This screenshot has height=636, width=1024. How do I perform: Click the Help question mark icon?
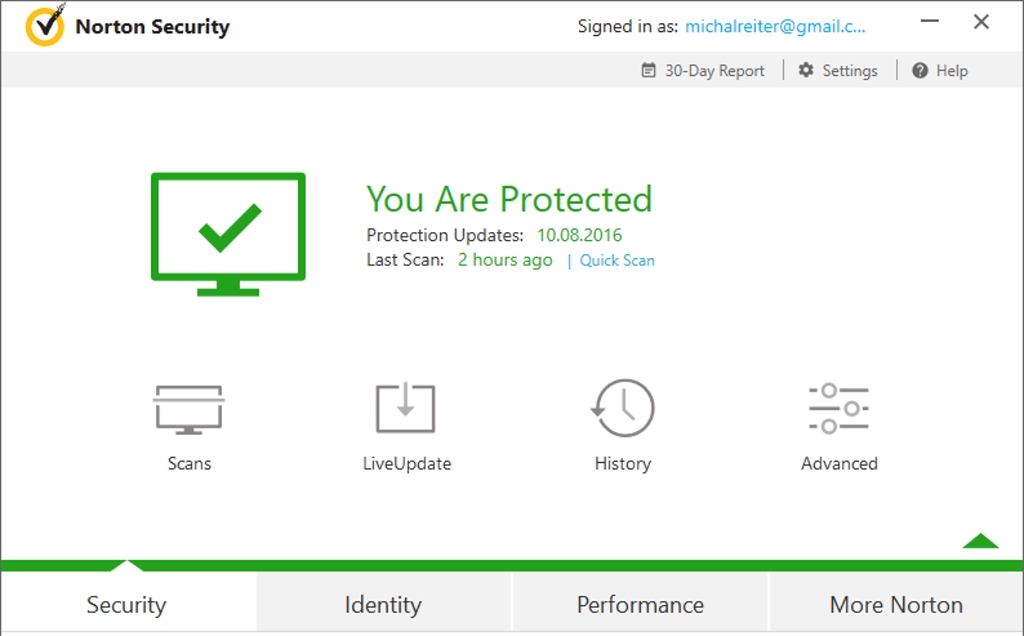[x=920, y=70]
